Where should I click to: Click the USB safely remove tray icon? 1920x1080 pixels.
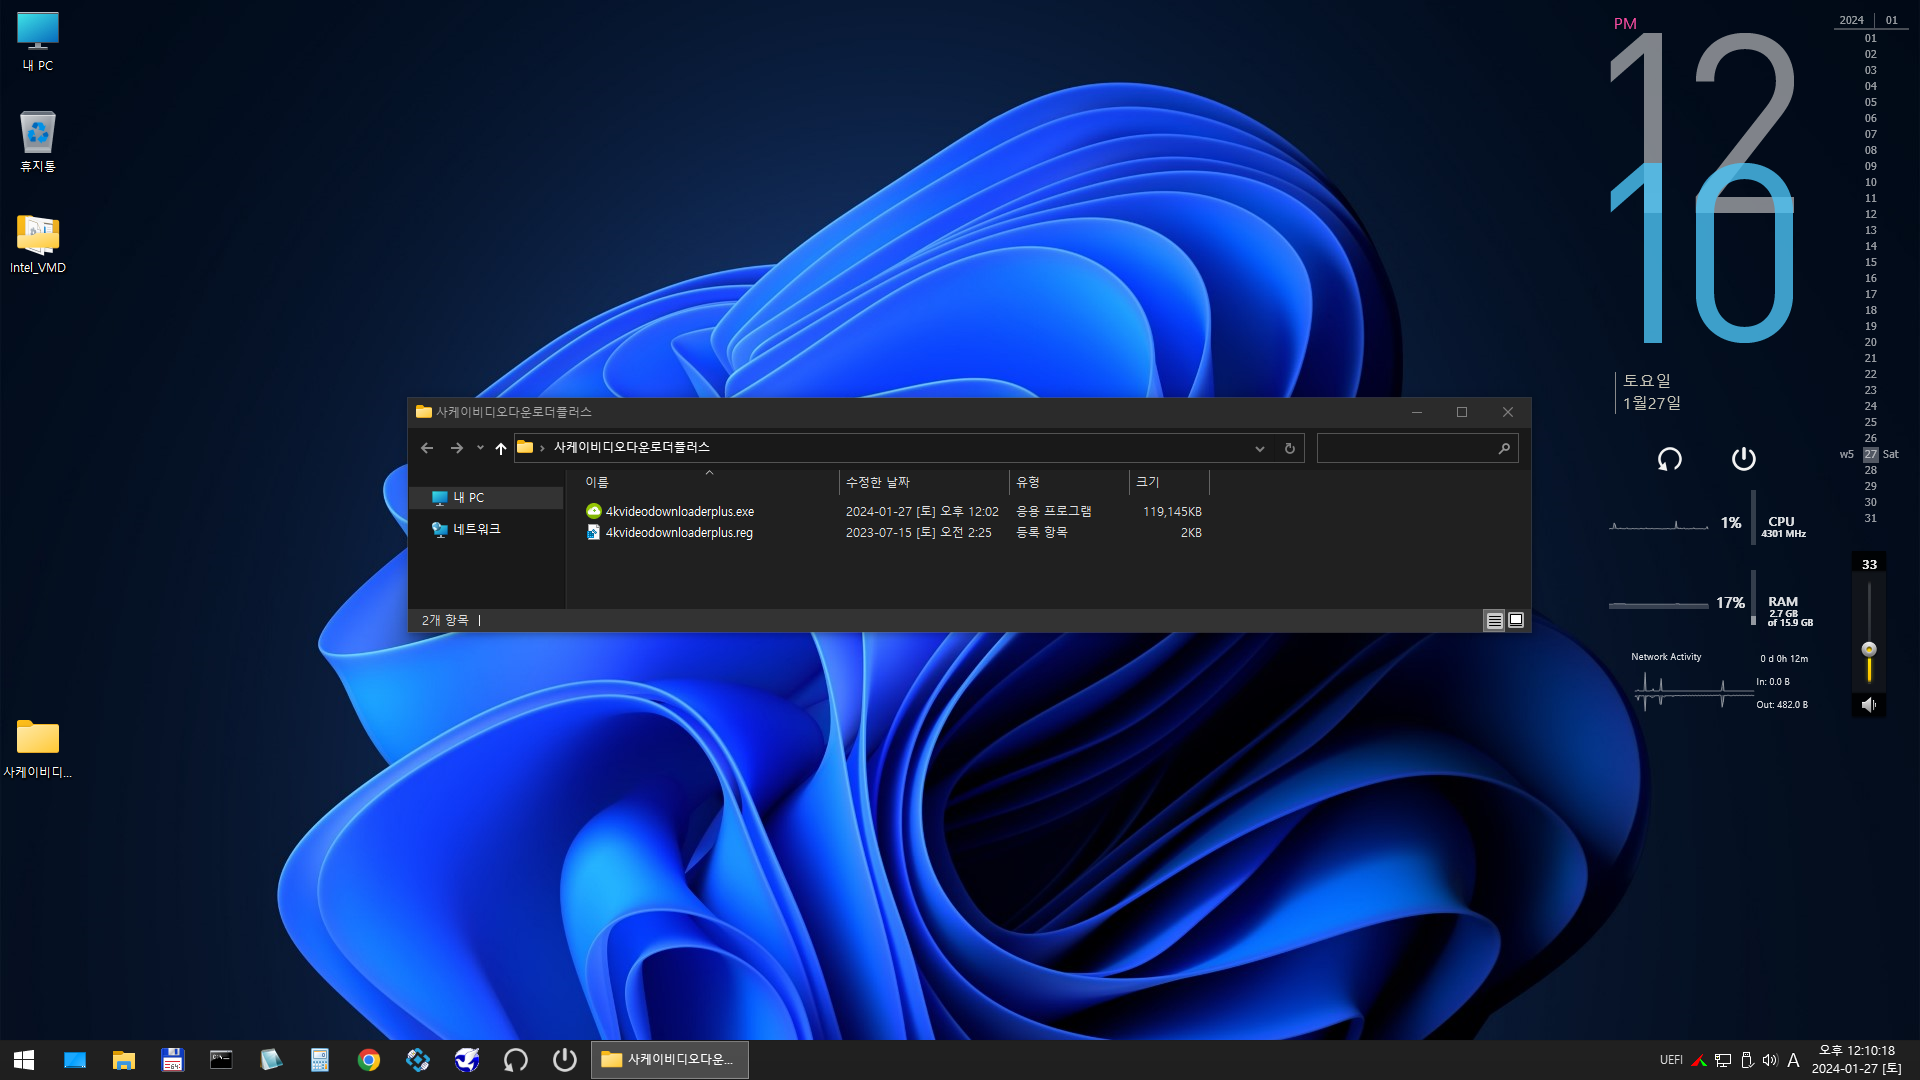(x=1747, y=1060)
